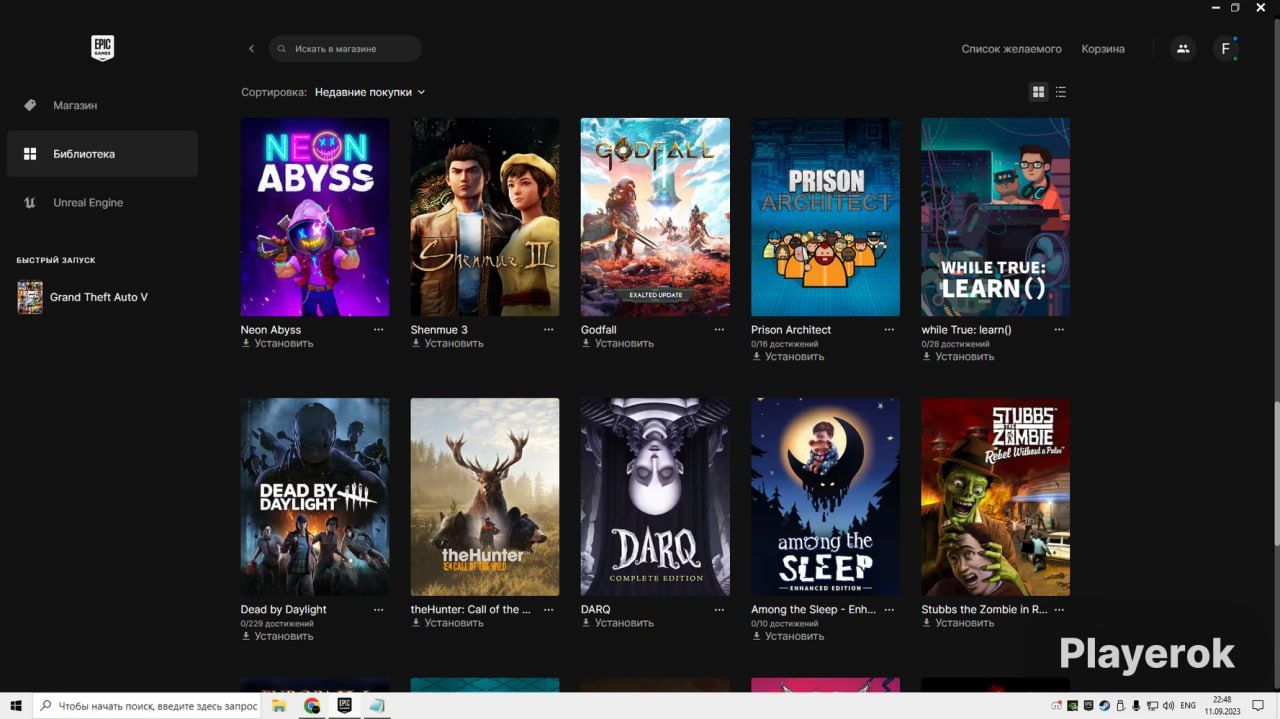Screen dimensions: 1280x719
Task: Open theHunter options menu (three dots)
Action: tap(549, 609)
